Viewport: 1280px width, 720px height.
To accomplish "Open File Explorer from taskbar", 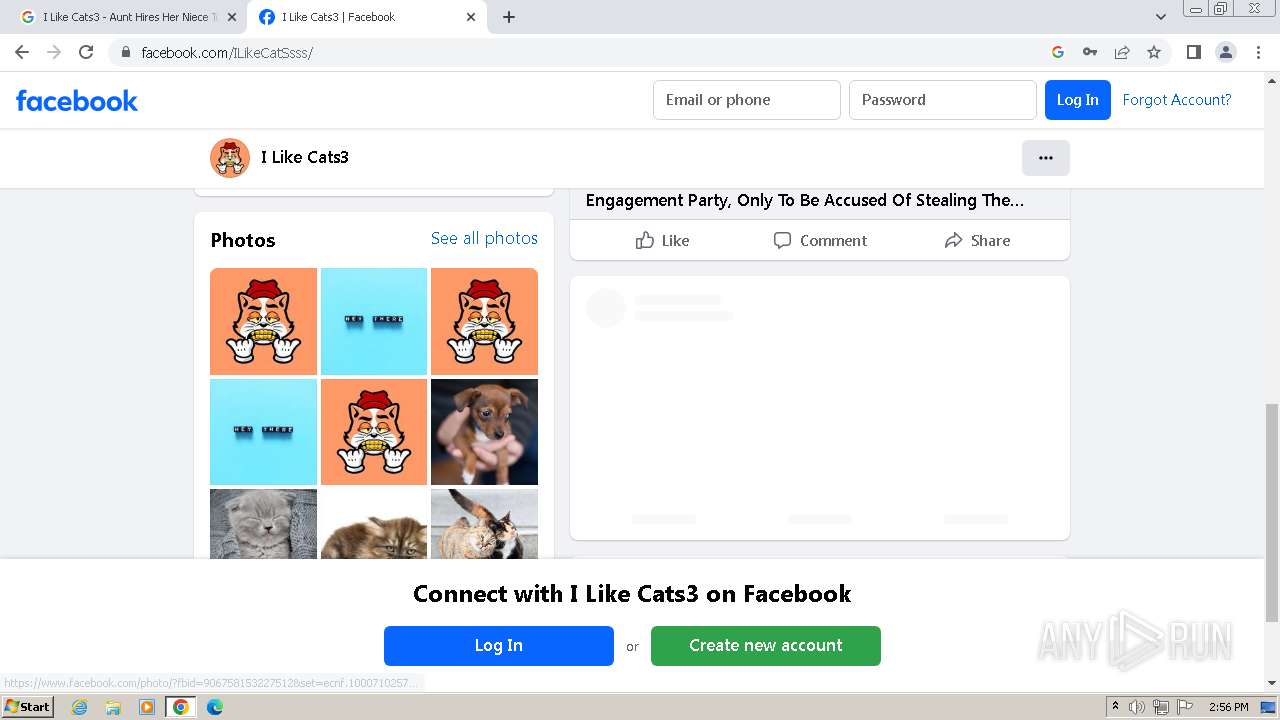I will tap(113, 707).
